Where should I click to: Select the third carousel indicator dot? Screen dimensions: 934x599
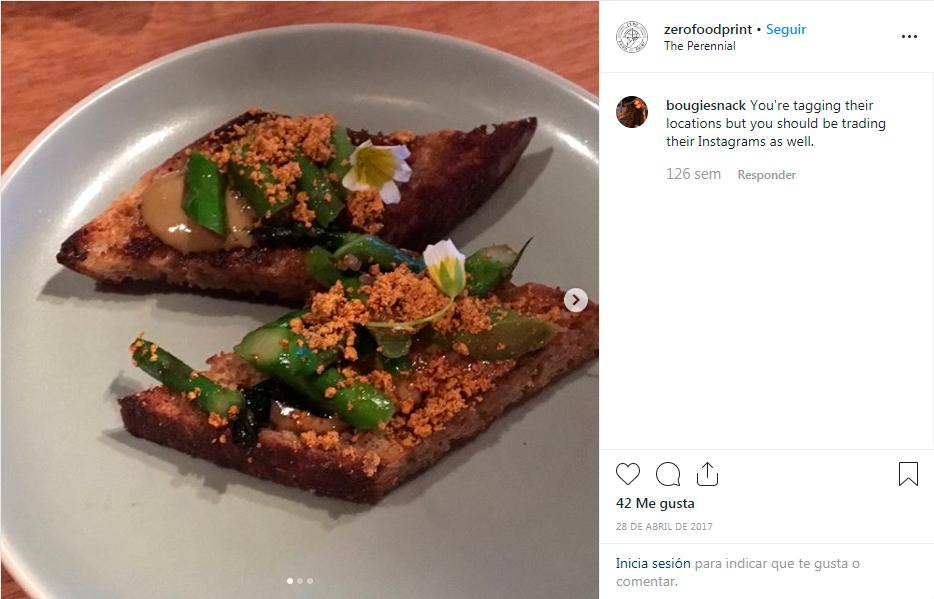pos(310,581)
